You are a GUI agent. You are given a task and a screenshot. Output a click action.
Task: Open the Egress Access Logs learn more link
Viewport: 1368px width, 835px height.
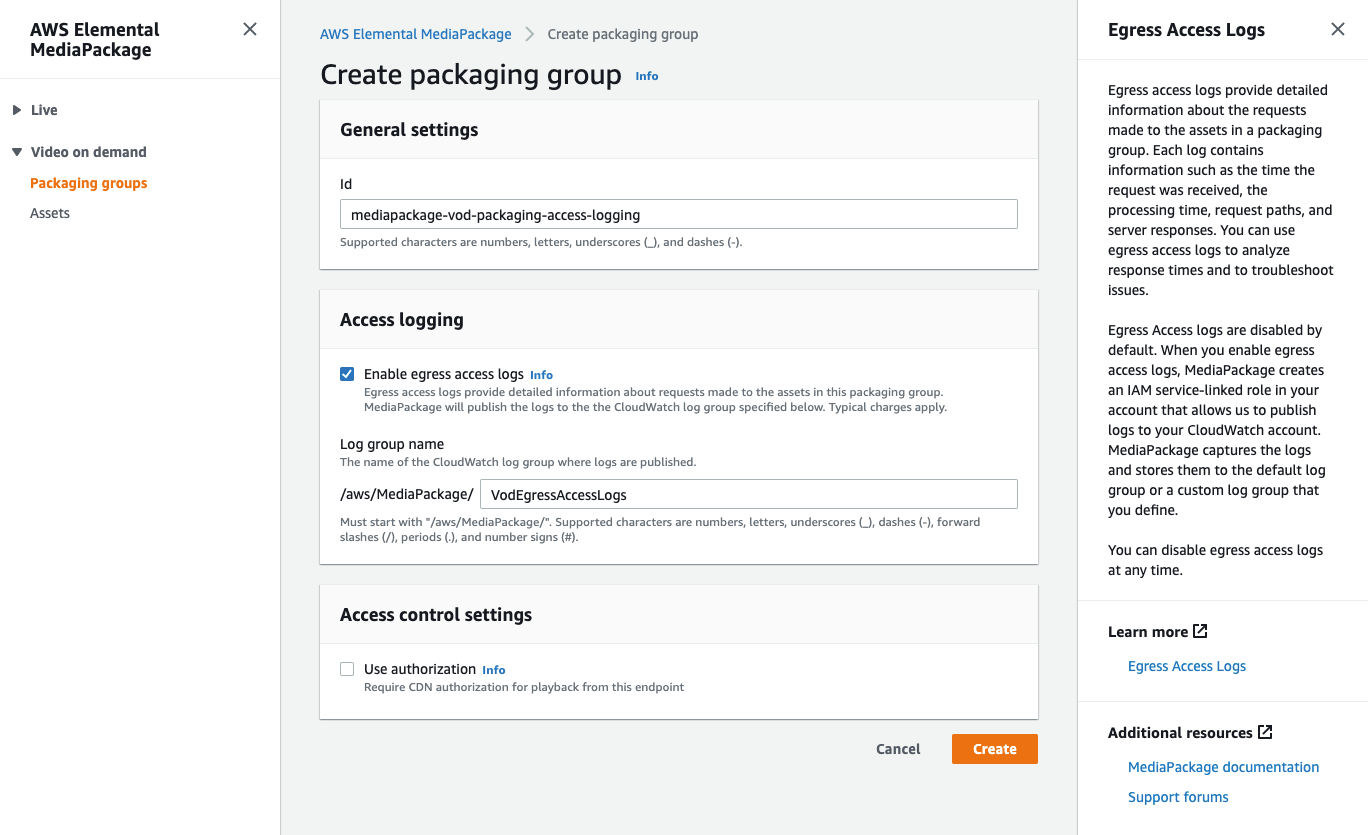[1187, 666]
